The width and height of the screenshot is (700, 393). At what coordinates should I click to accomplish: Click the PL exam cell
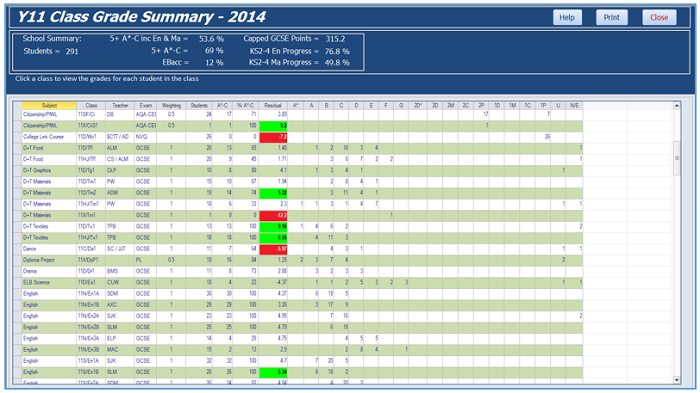[146, 260]
